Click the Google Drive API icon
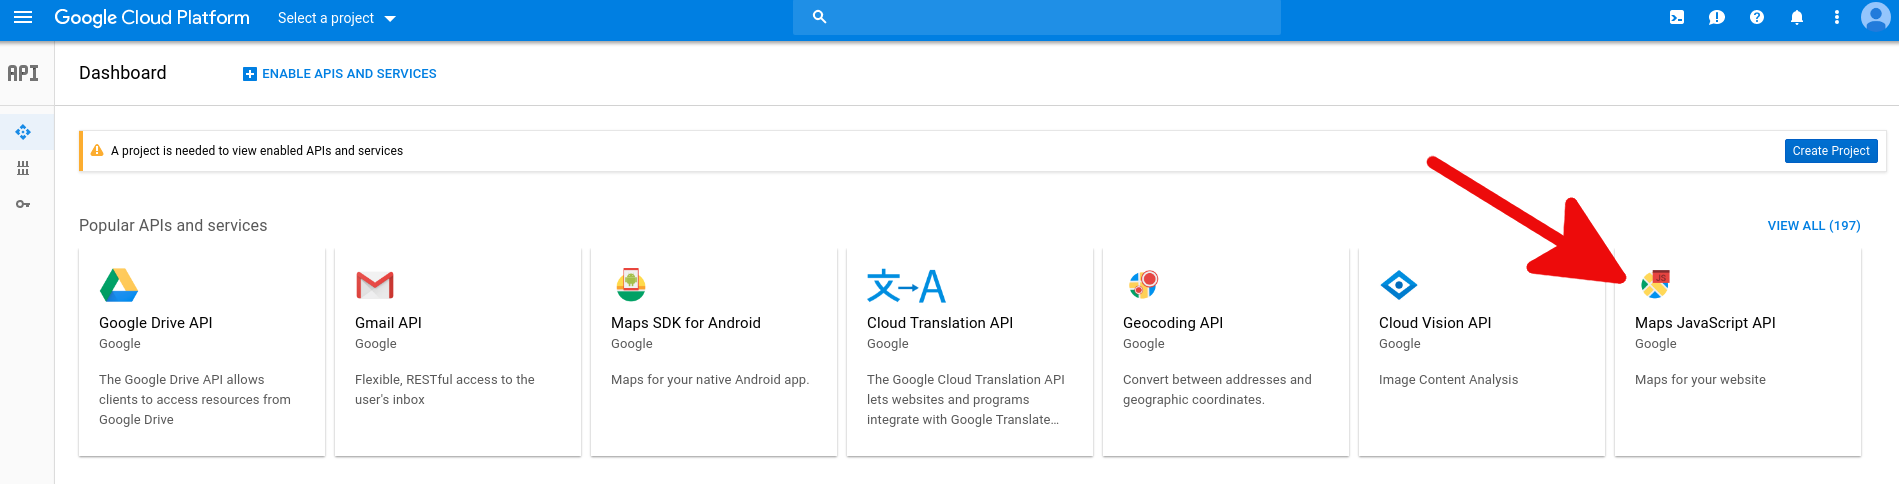This screenshot has width=1899, height=484. pos(119,285)
